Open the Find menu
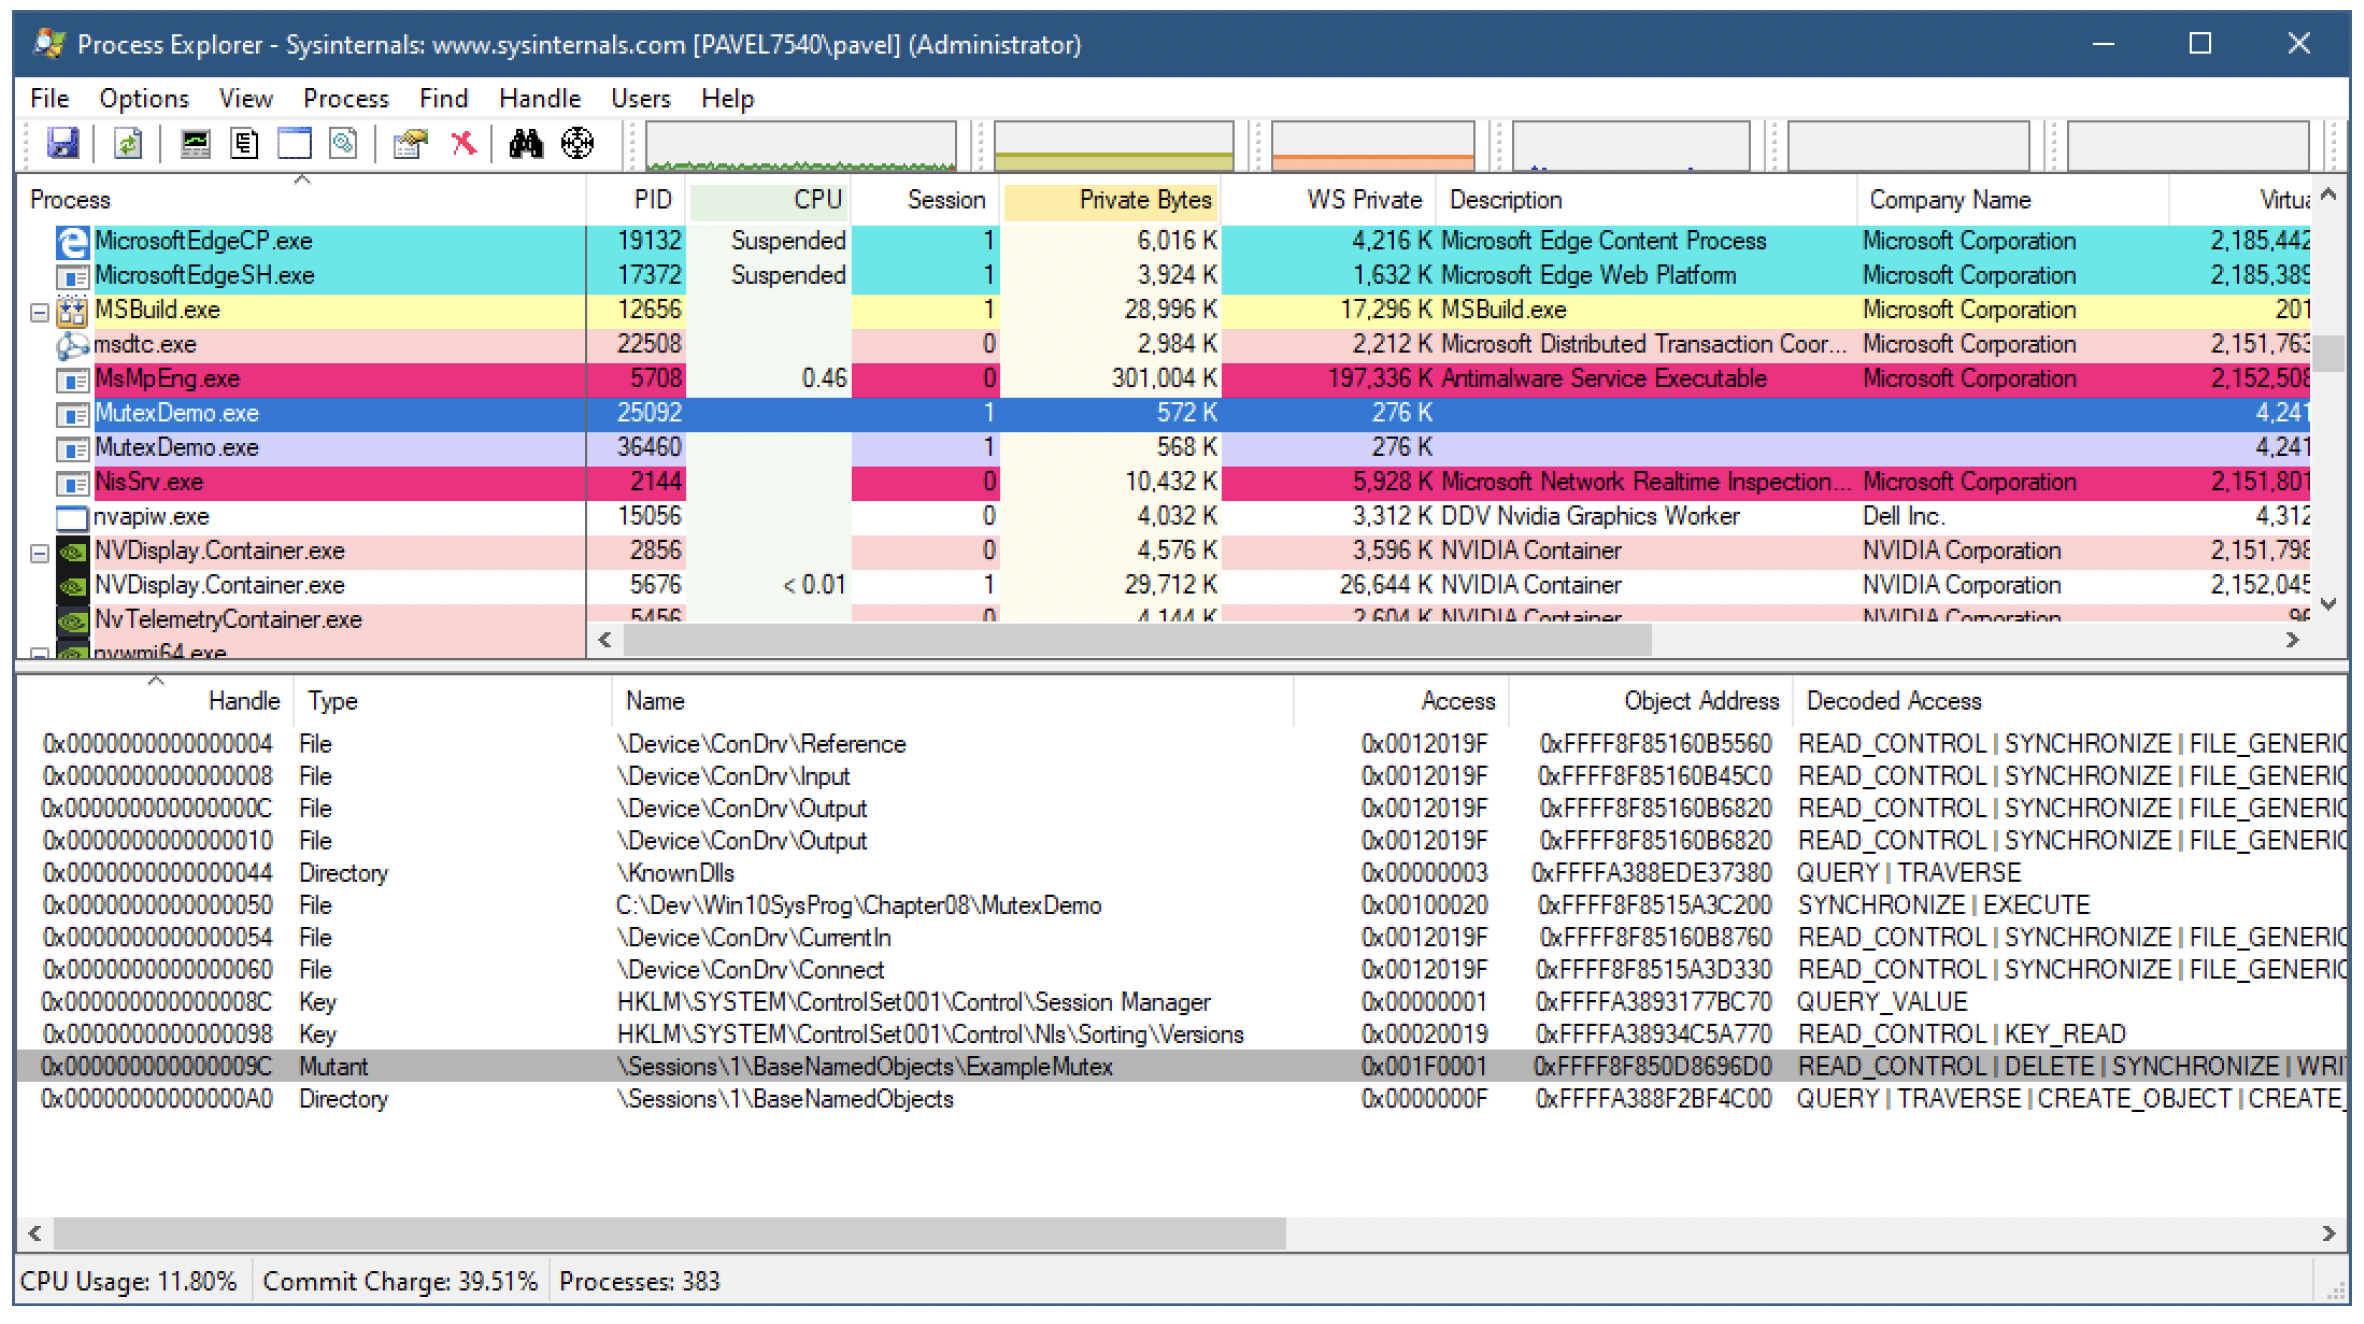 [444, 99]
